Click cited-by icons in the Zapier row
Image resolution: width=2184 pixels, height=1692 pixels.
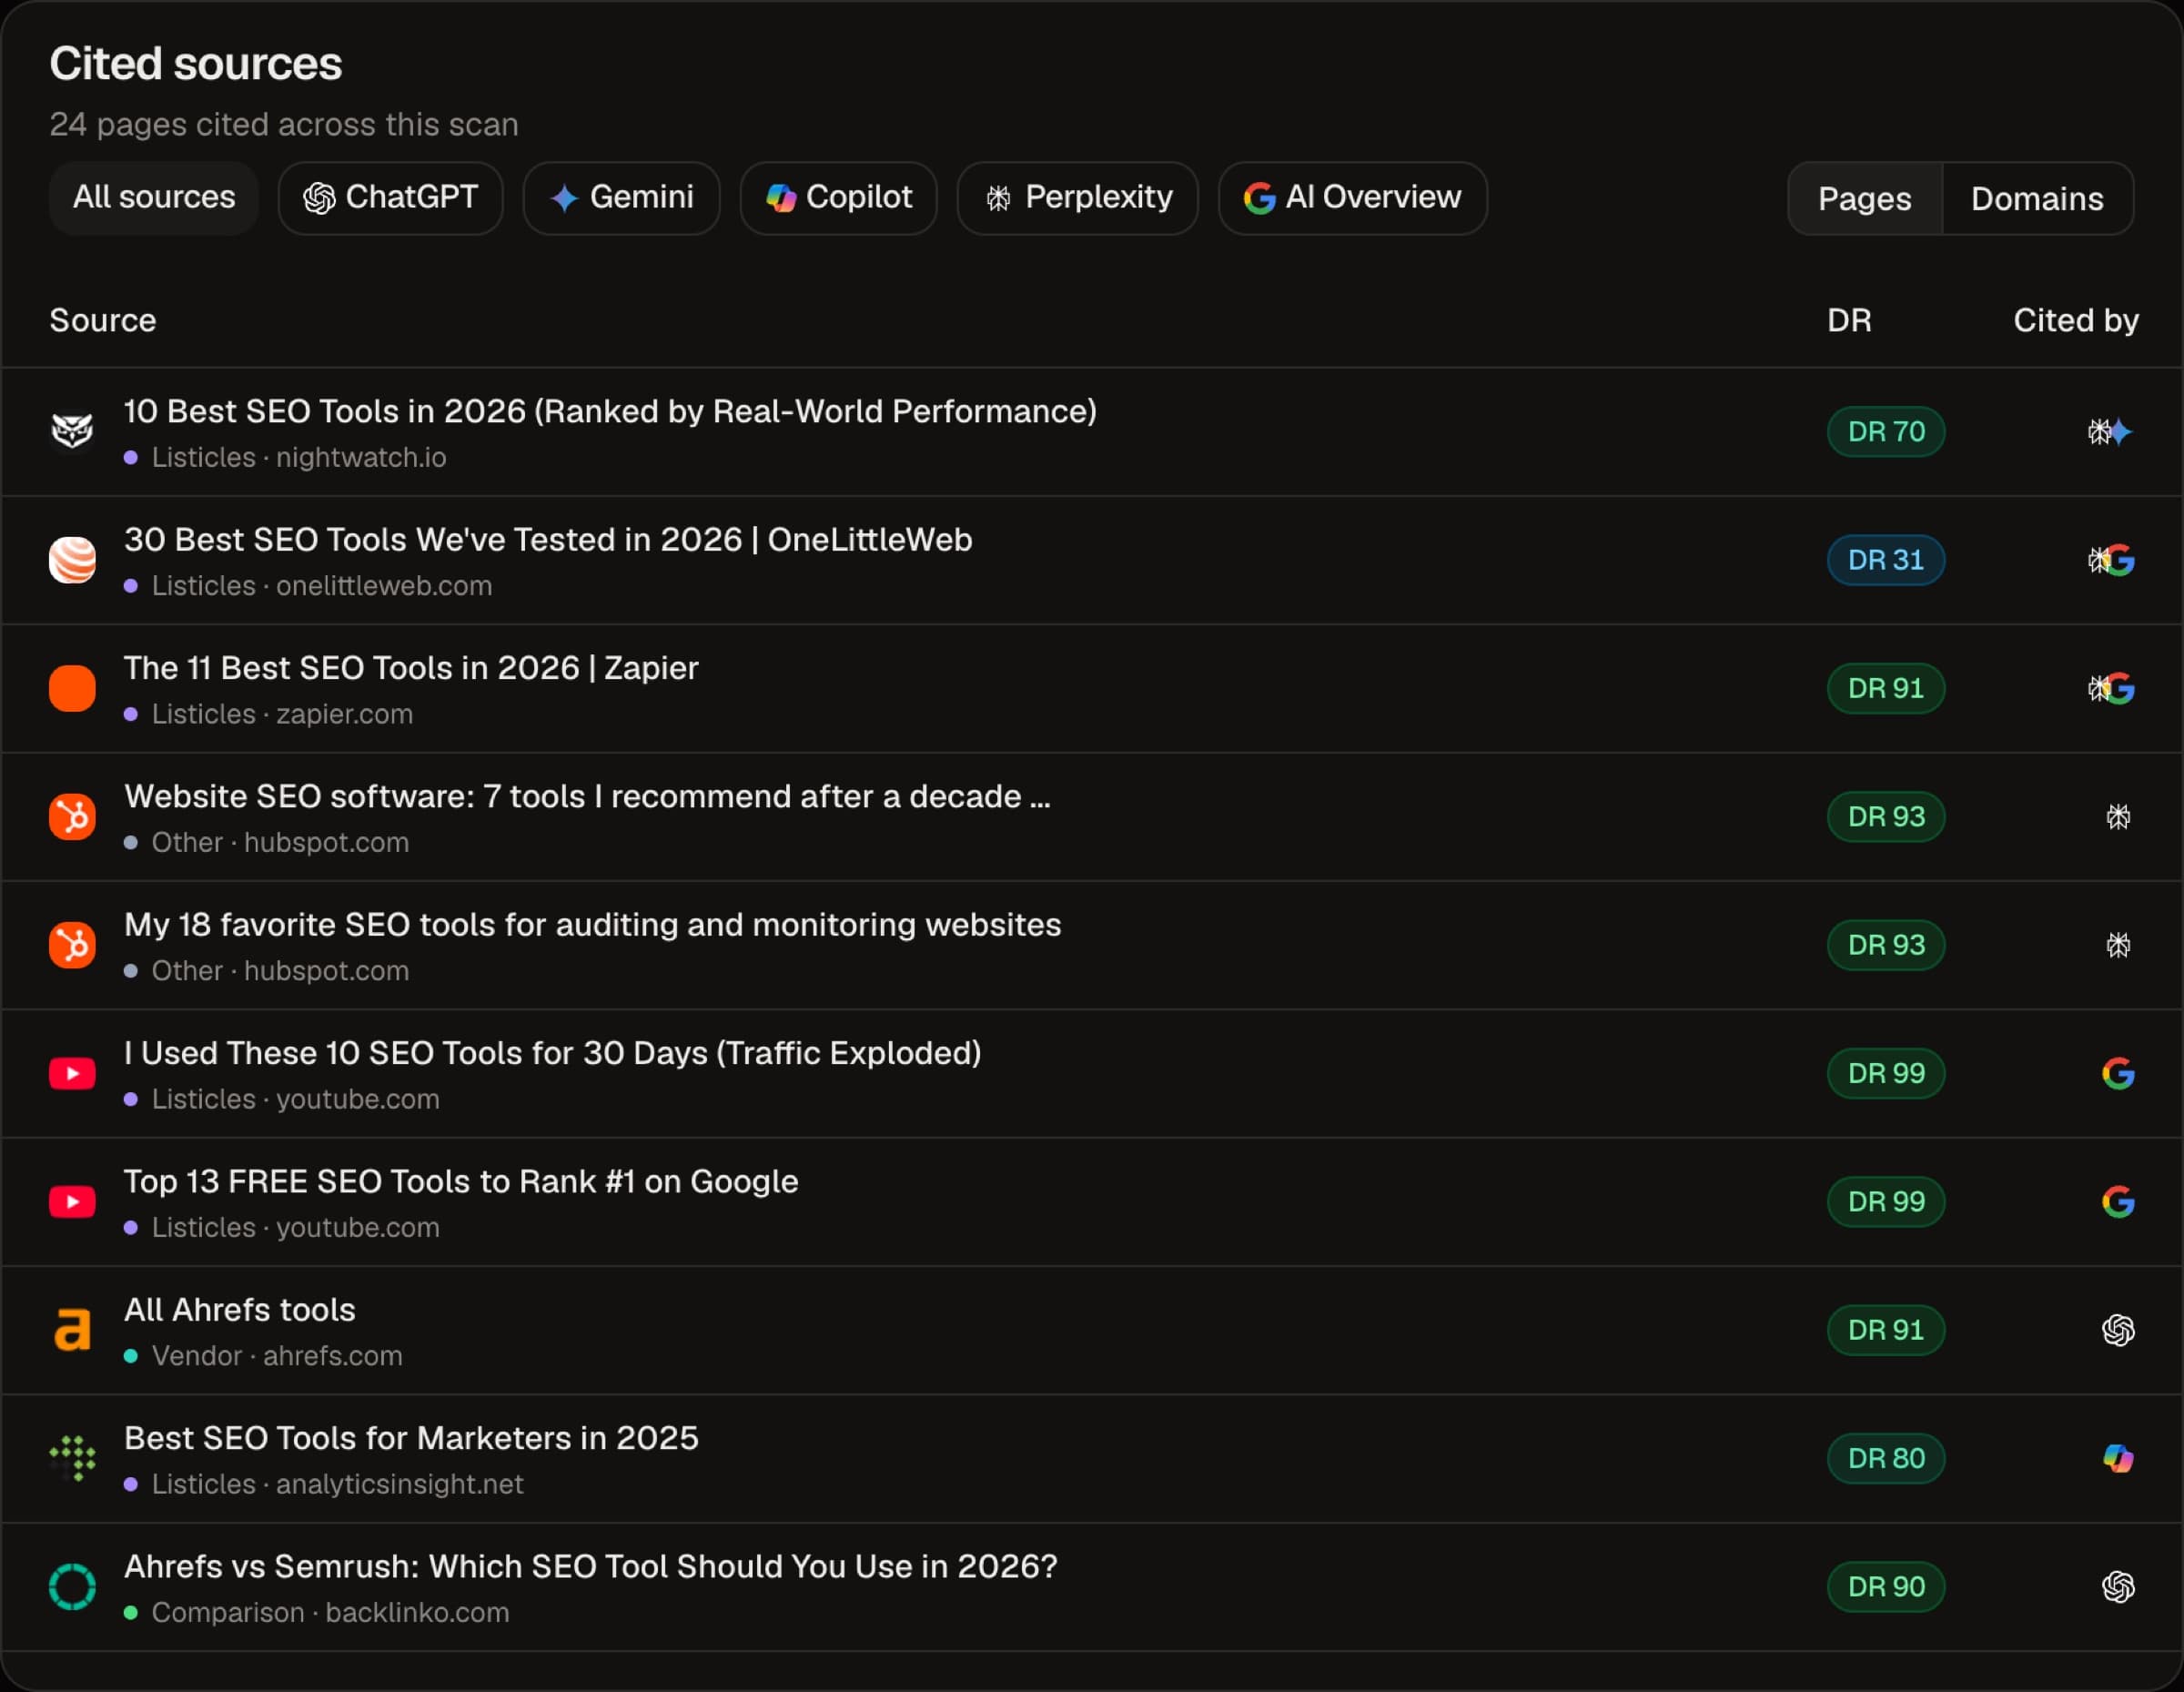pyautogui.click(x=2110, y=688)
